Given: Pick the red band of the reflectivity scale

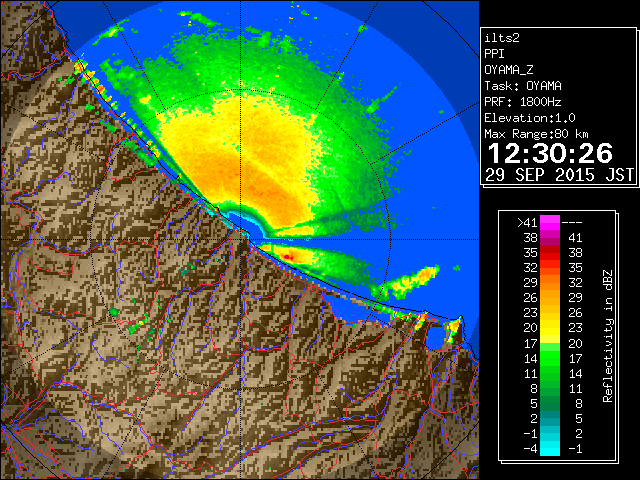Looking at the screenshot, I should 550,253.
